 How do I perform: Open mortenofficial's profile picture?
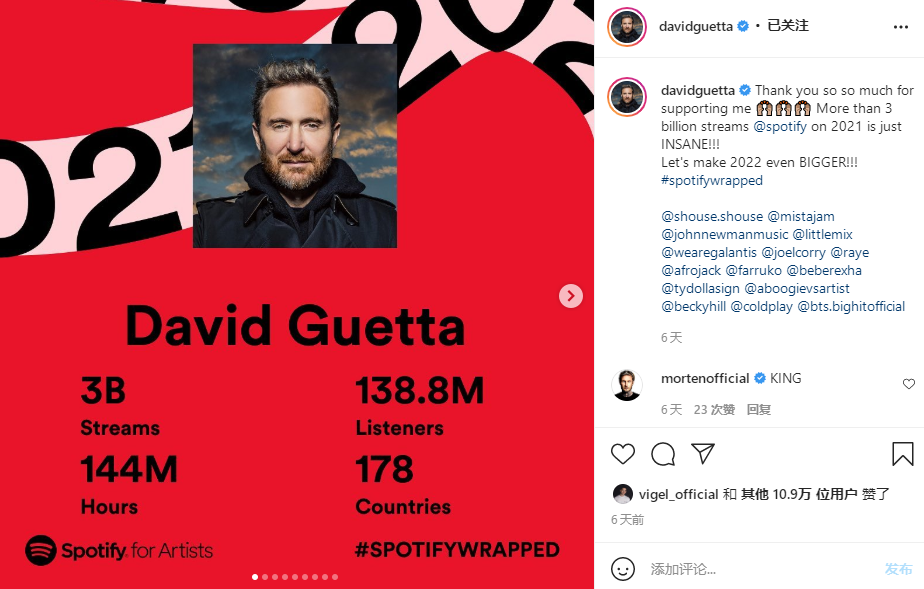tap(626, 385)
